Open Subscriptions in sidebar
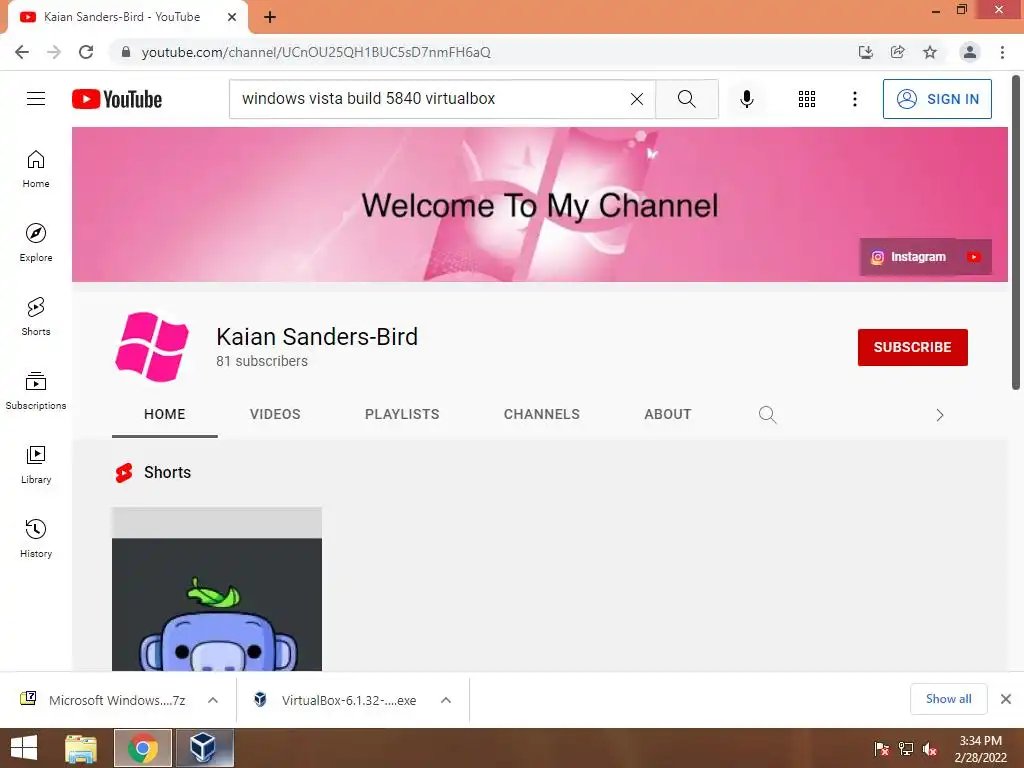 pyautogui.click(x=36, y=391)
